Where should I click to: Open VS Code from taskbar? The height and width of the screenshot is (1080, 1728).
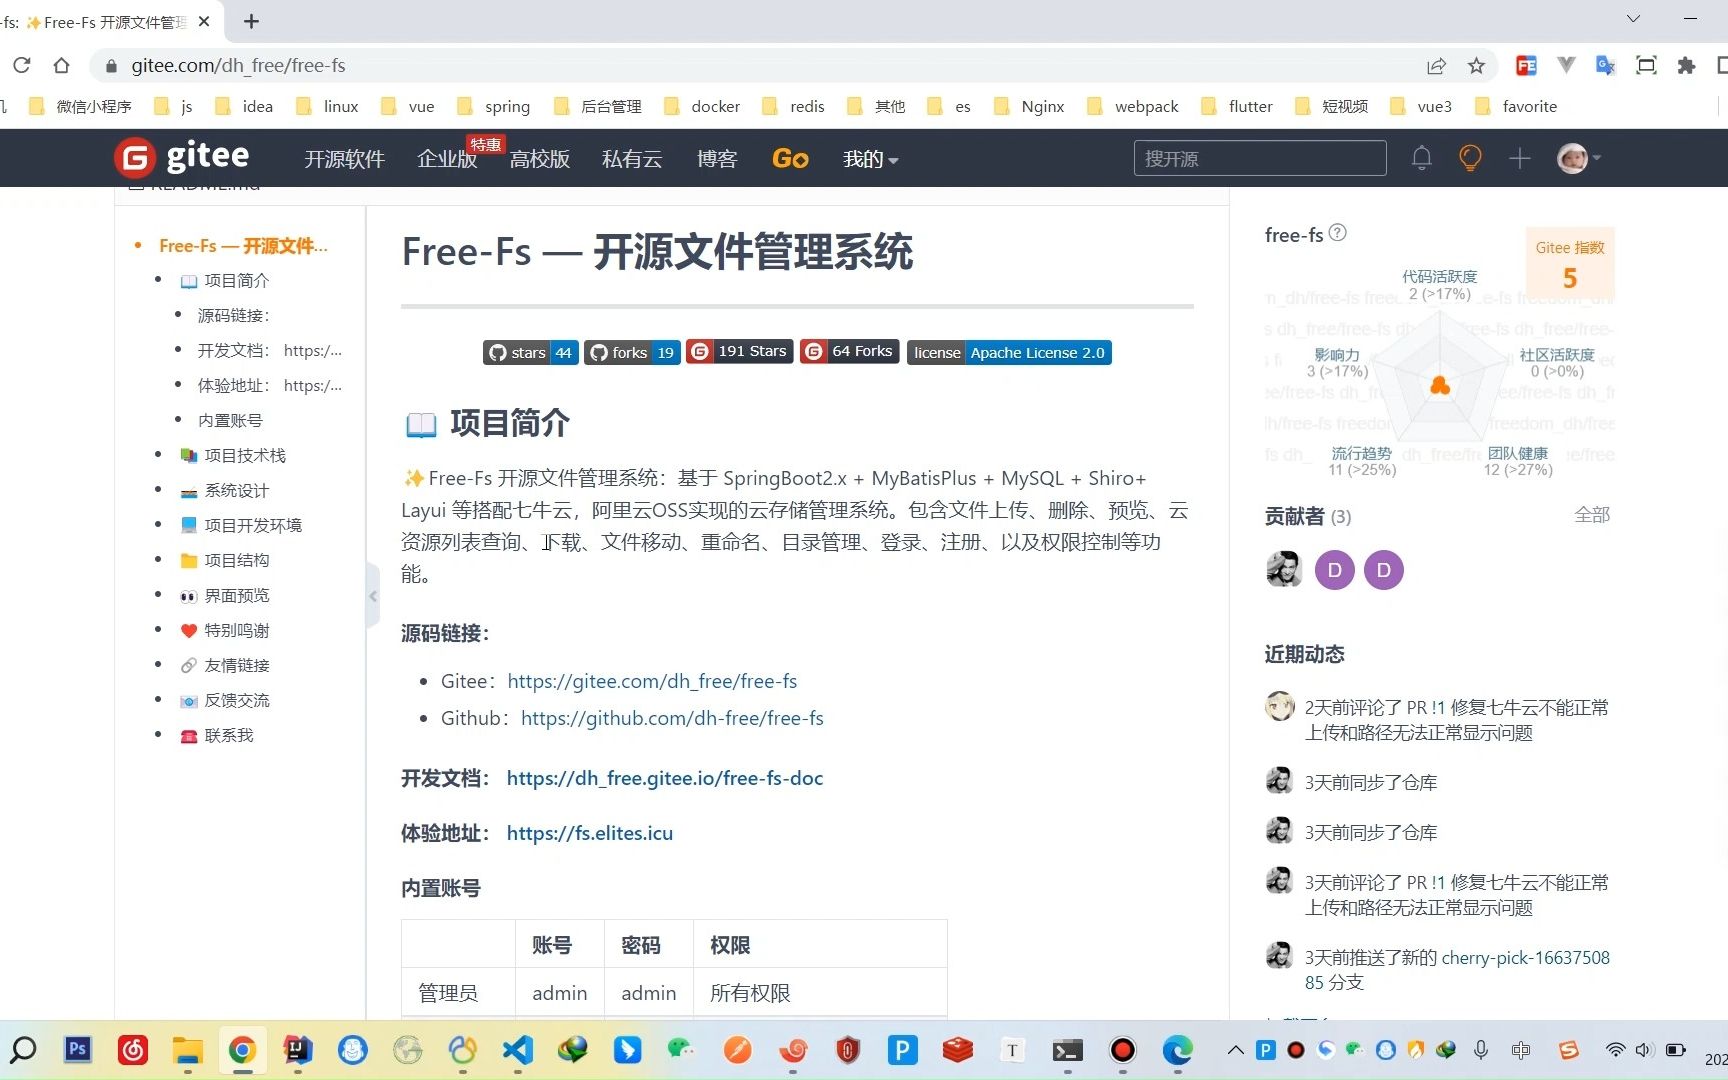coord(517,1049)
